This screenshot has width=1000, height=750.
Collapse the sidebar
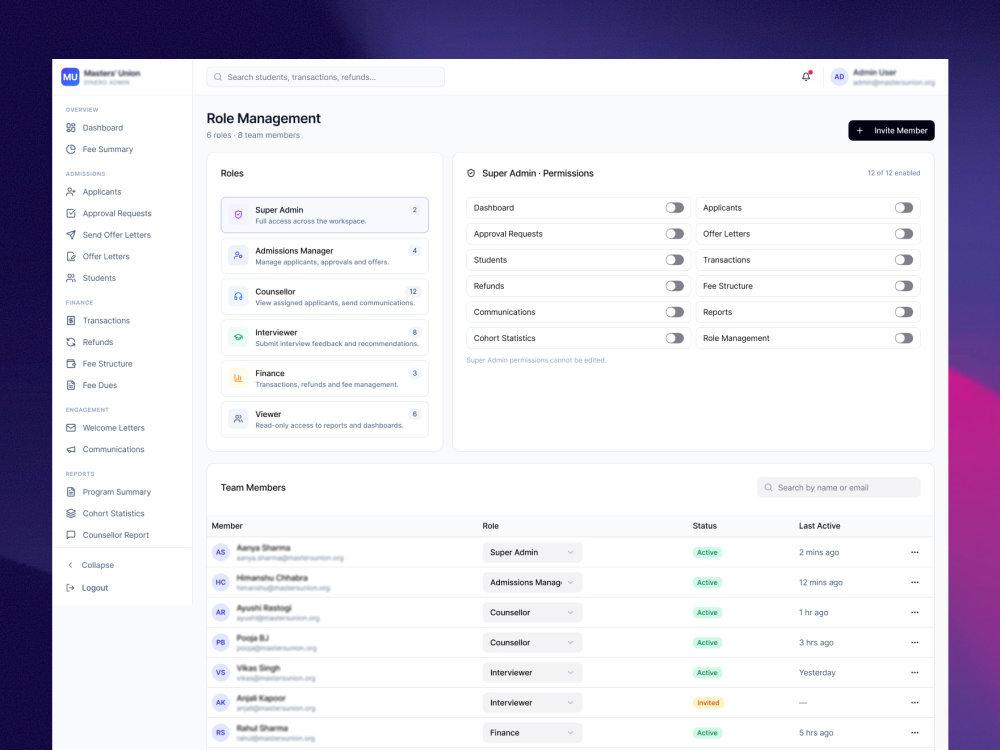click(91, 565)
